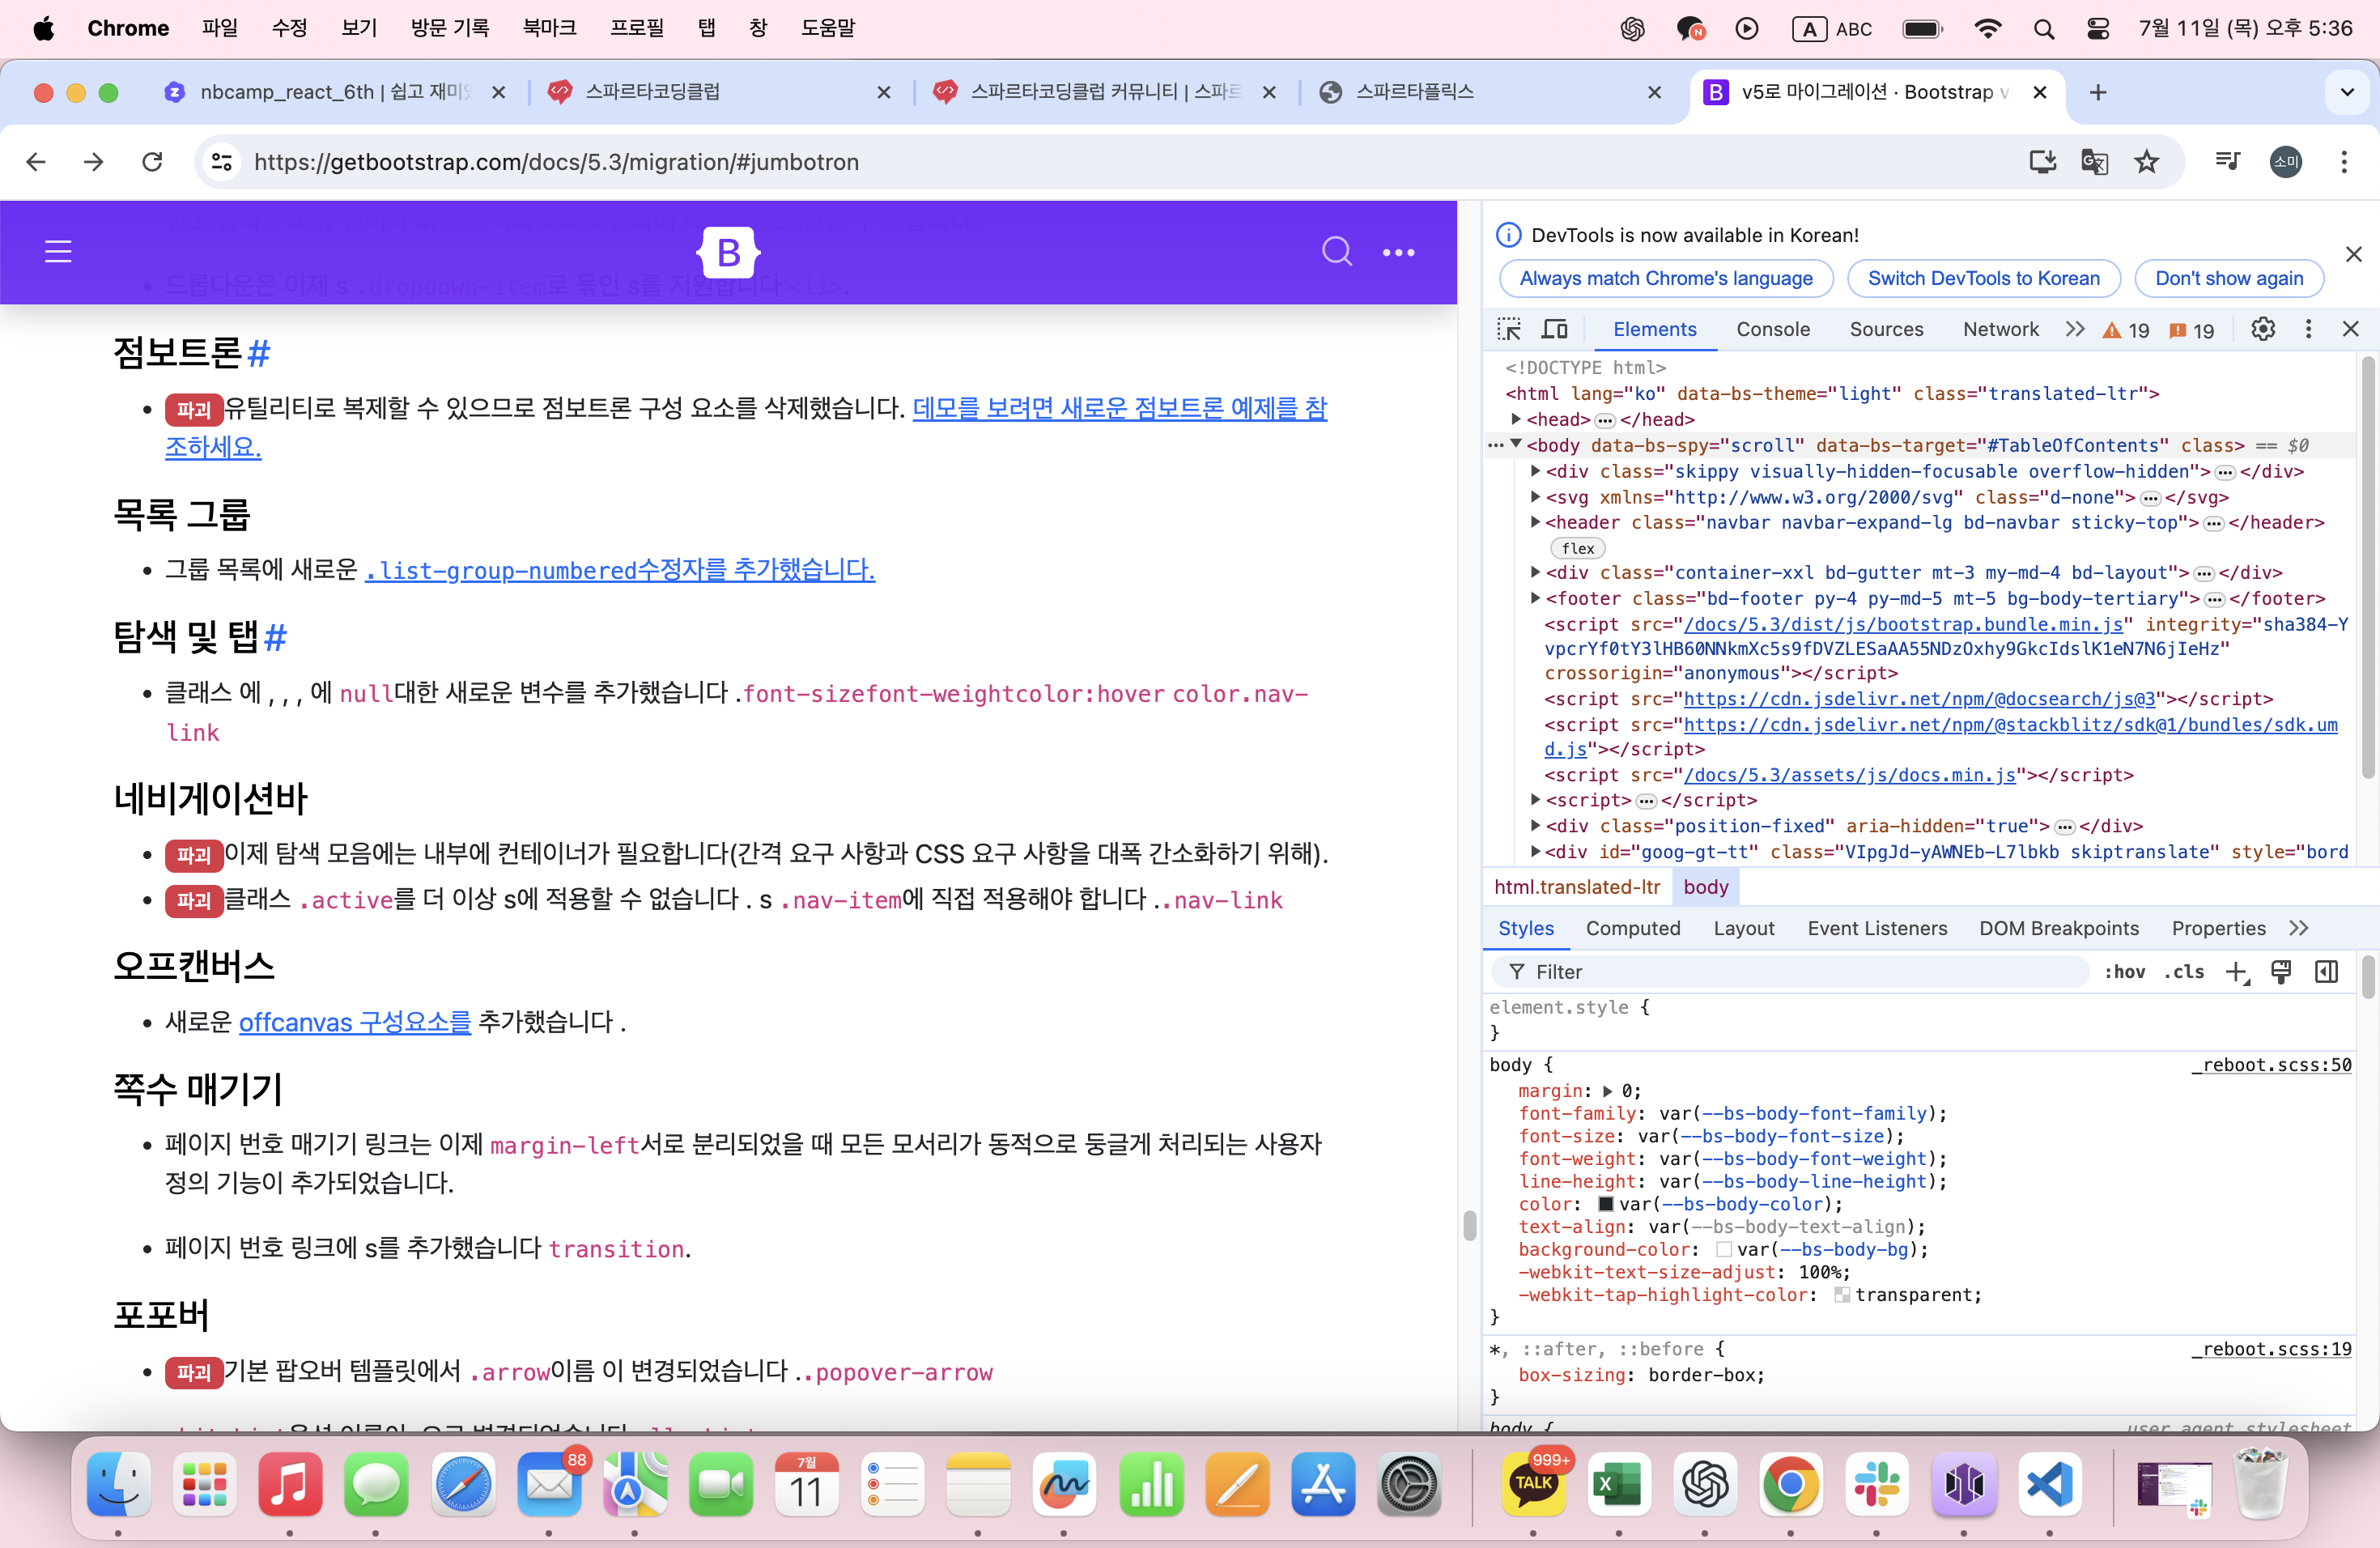The height and width of the screenshot is (1548, 2380).
Task: Click the flex badge on header
Action: 1578,548
